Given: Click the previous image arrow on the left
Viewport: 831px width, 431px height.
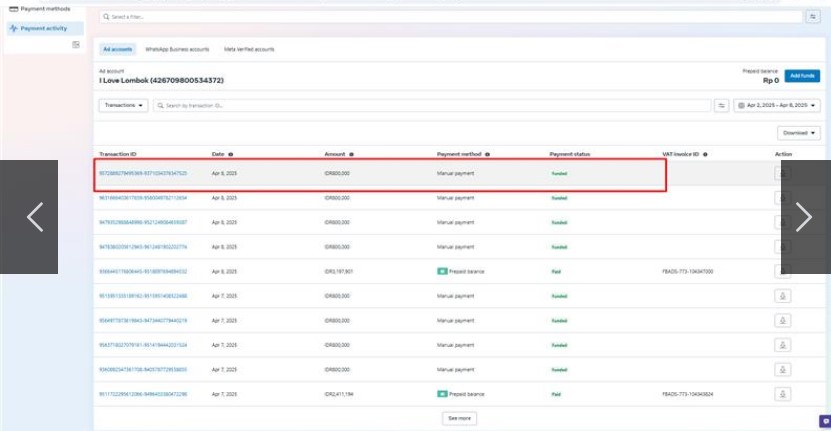Looking at the screenshot, I should (35, 217).
